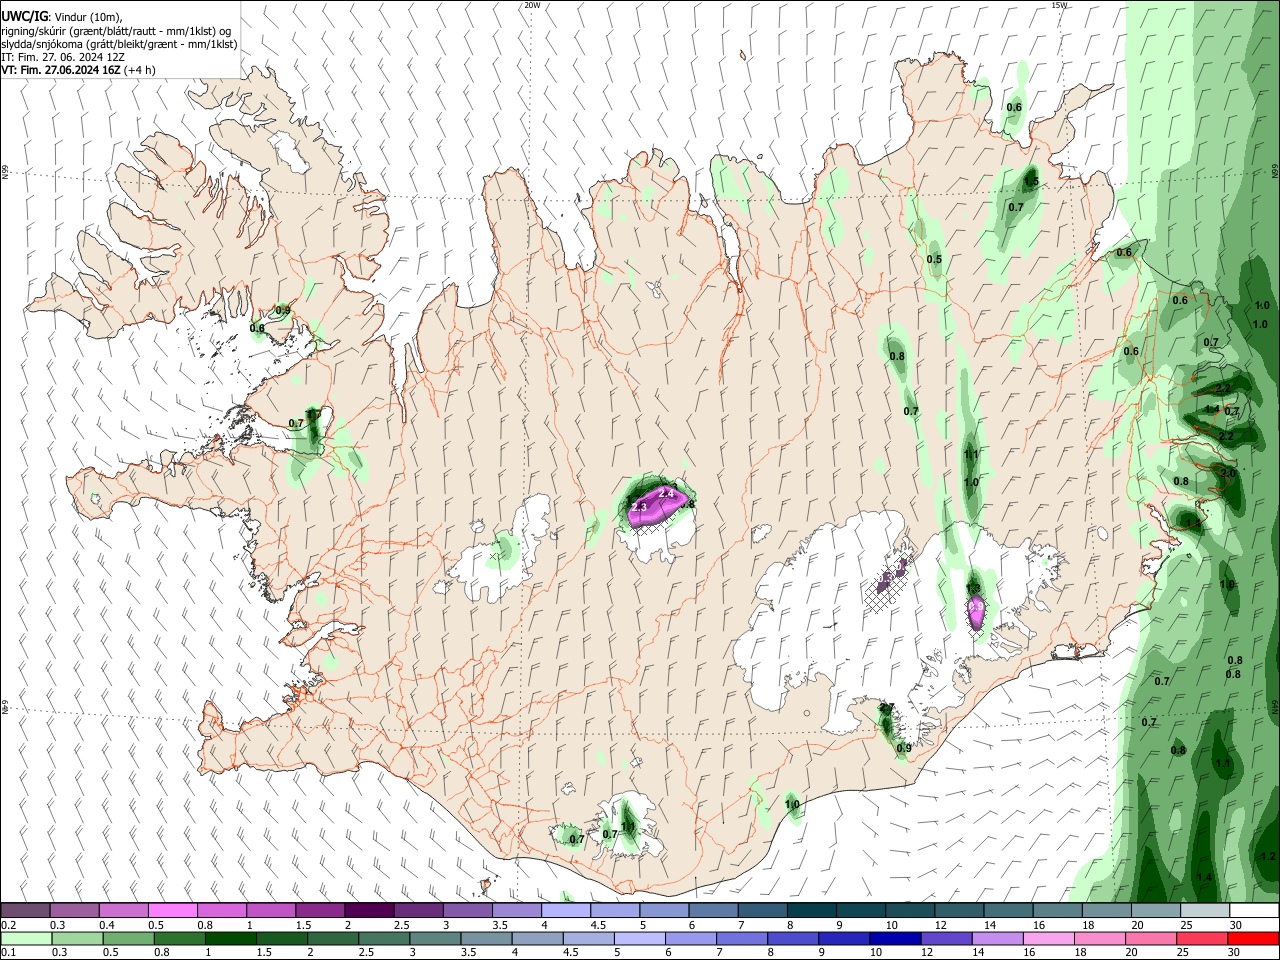
Task: Click the 'IT: Fim. 27. 06. 2024 12Z' line
Action: point(62,57)
